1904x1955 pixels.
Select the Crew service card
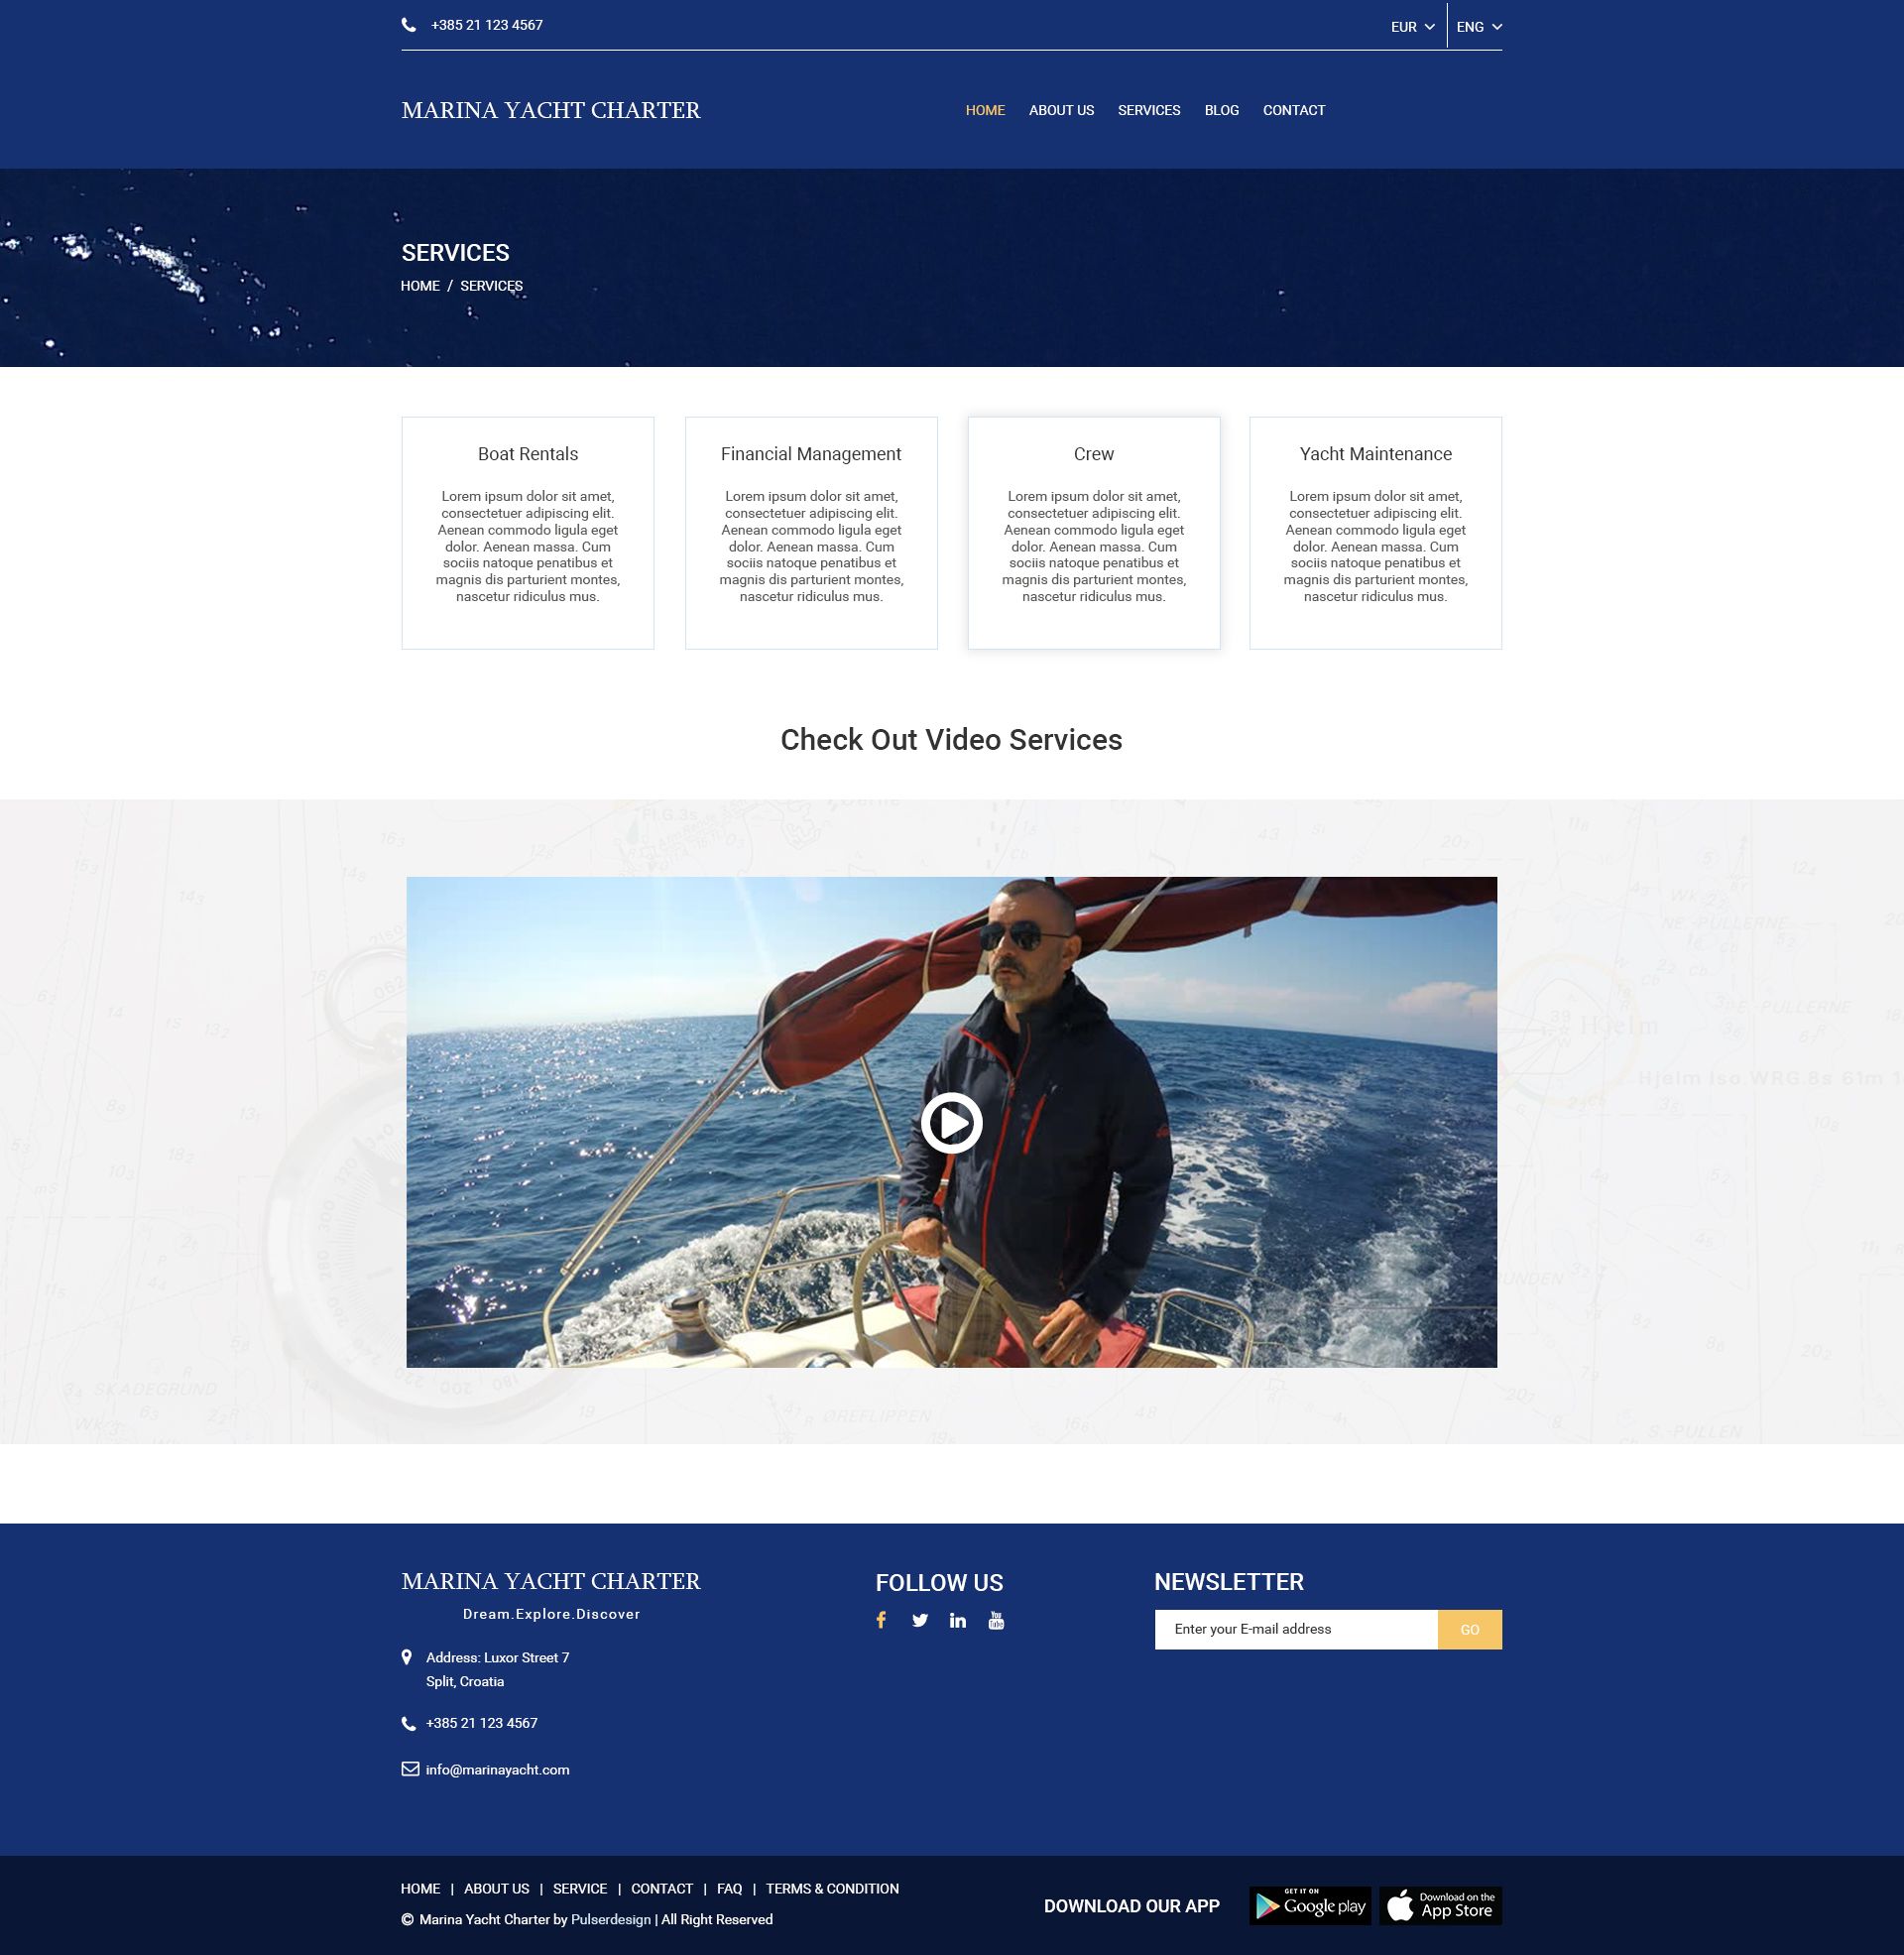pyautogui.click(x=1093, y=532)
